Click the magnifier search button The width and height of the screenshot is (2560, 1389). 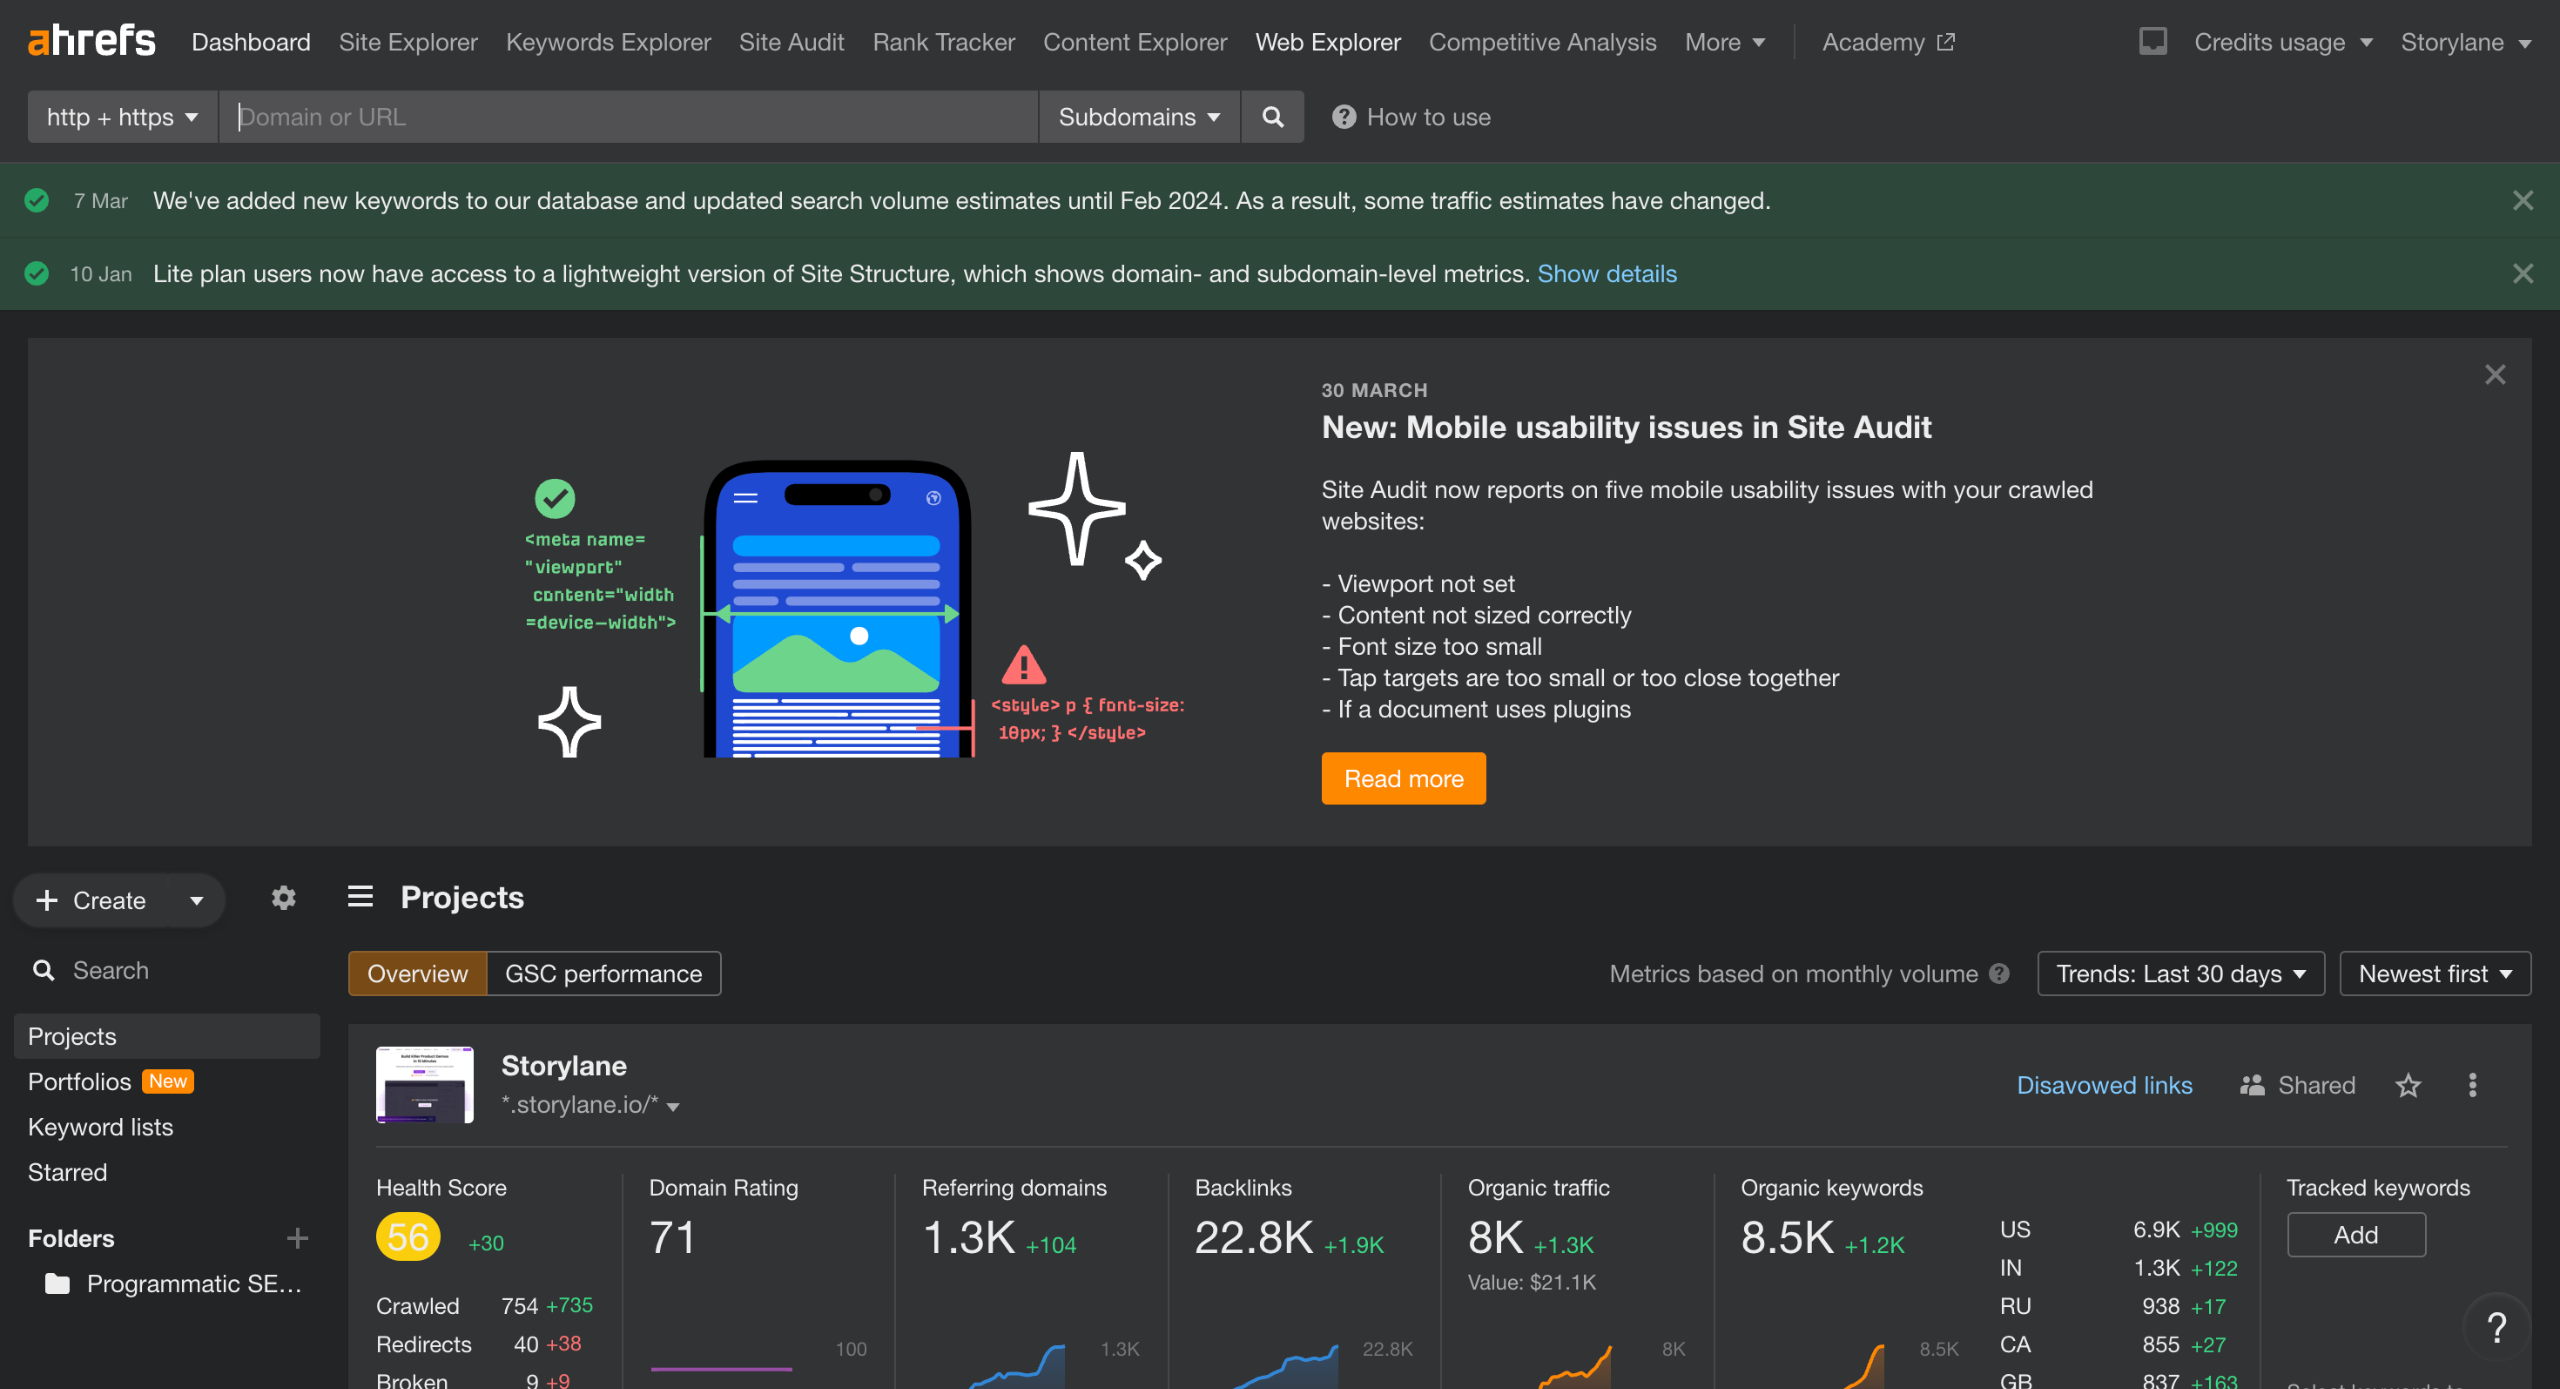coord(1272,117)
